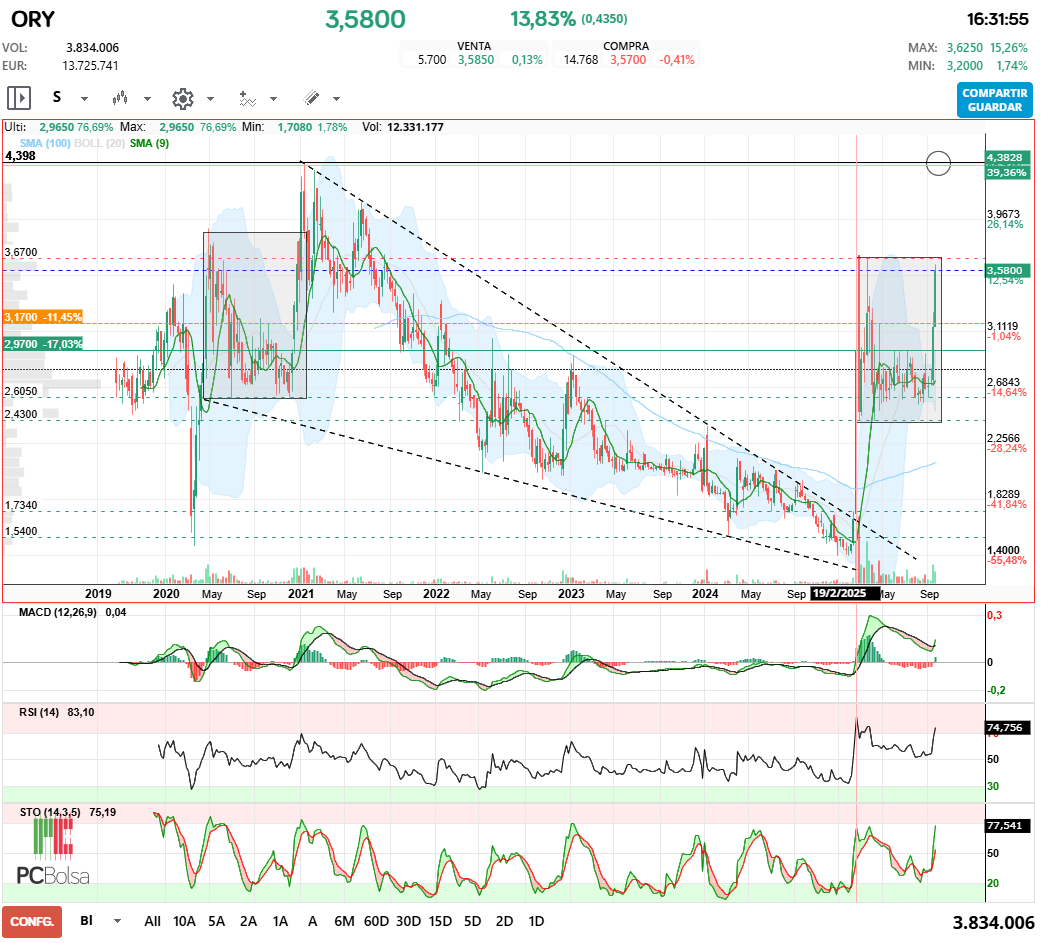Click the circle handle on 4,398 line

click(x=938, y=162)
